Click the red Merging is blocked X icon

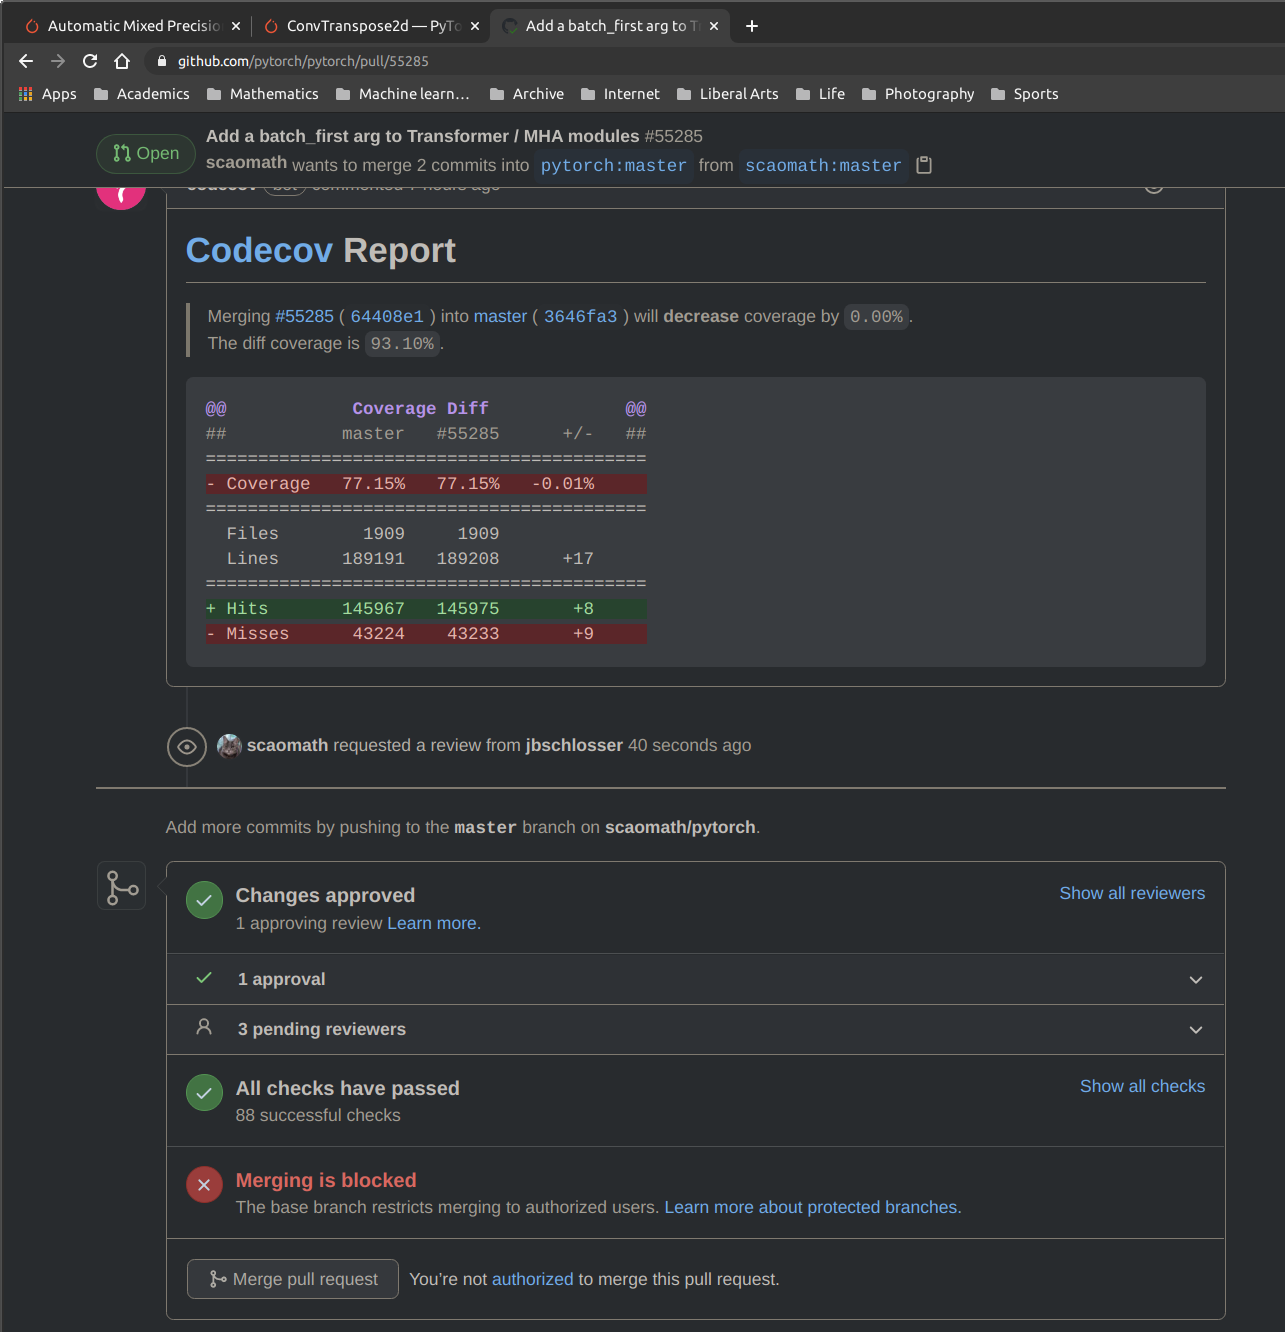pos(204,1185)
